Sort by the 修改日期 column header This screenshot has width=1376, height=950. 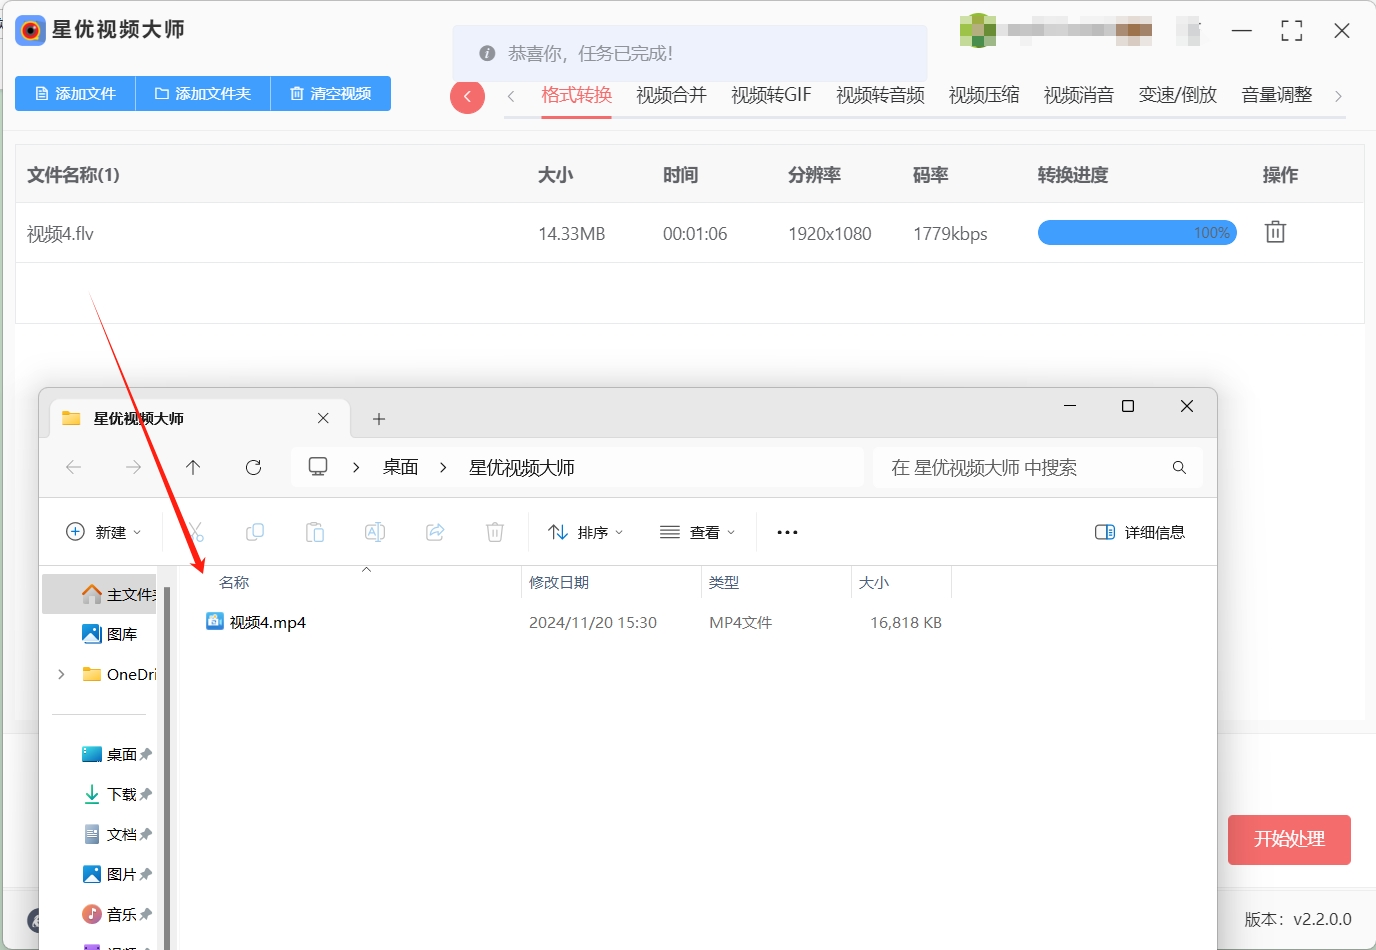click(x=559, y=582)
